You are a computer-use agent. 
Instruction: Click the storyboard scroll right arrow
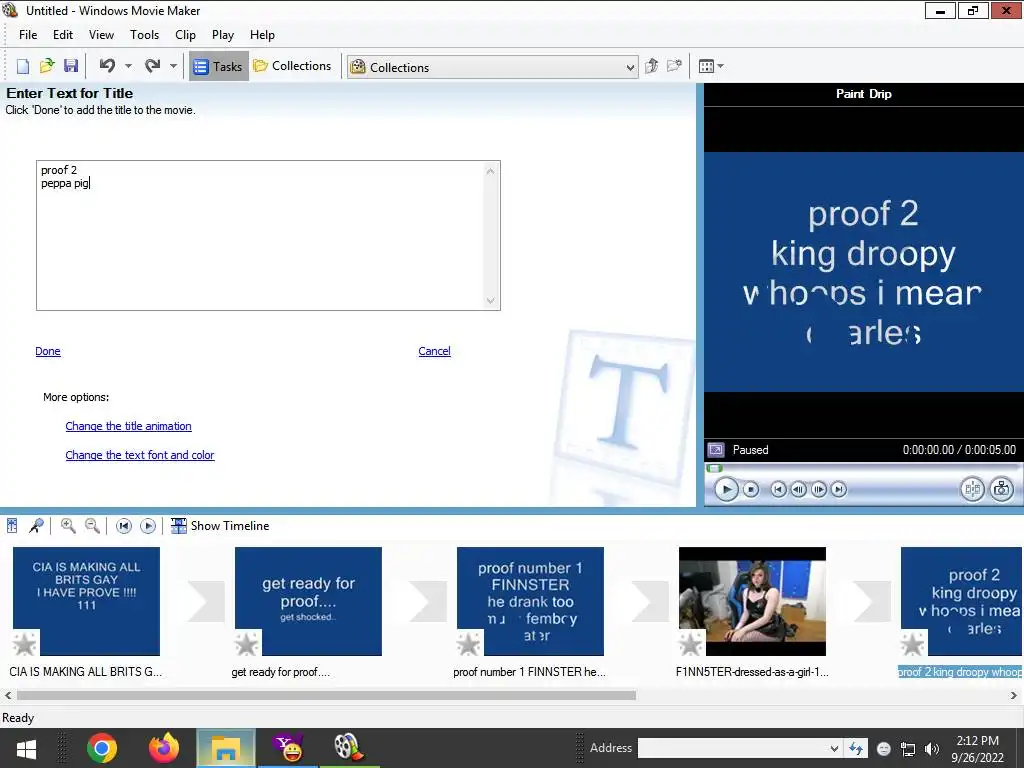tap(1014, 696)
